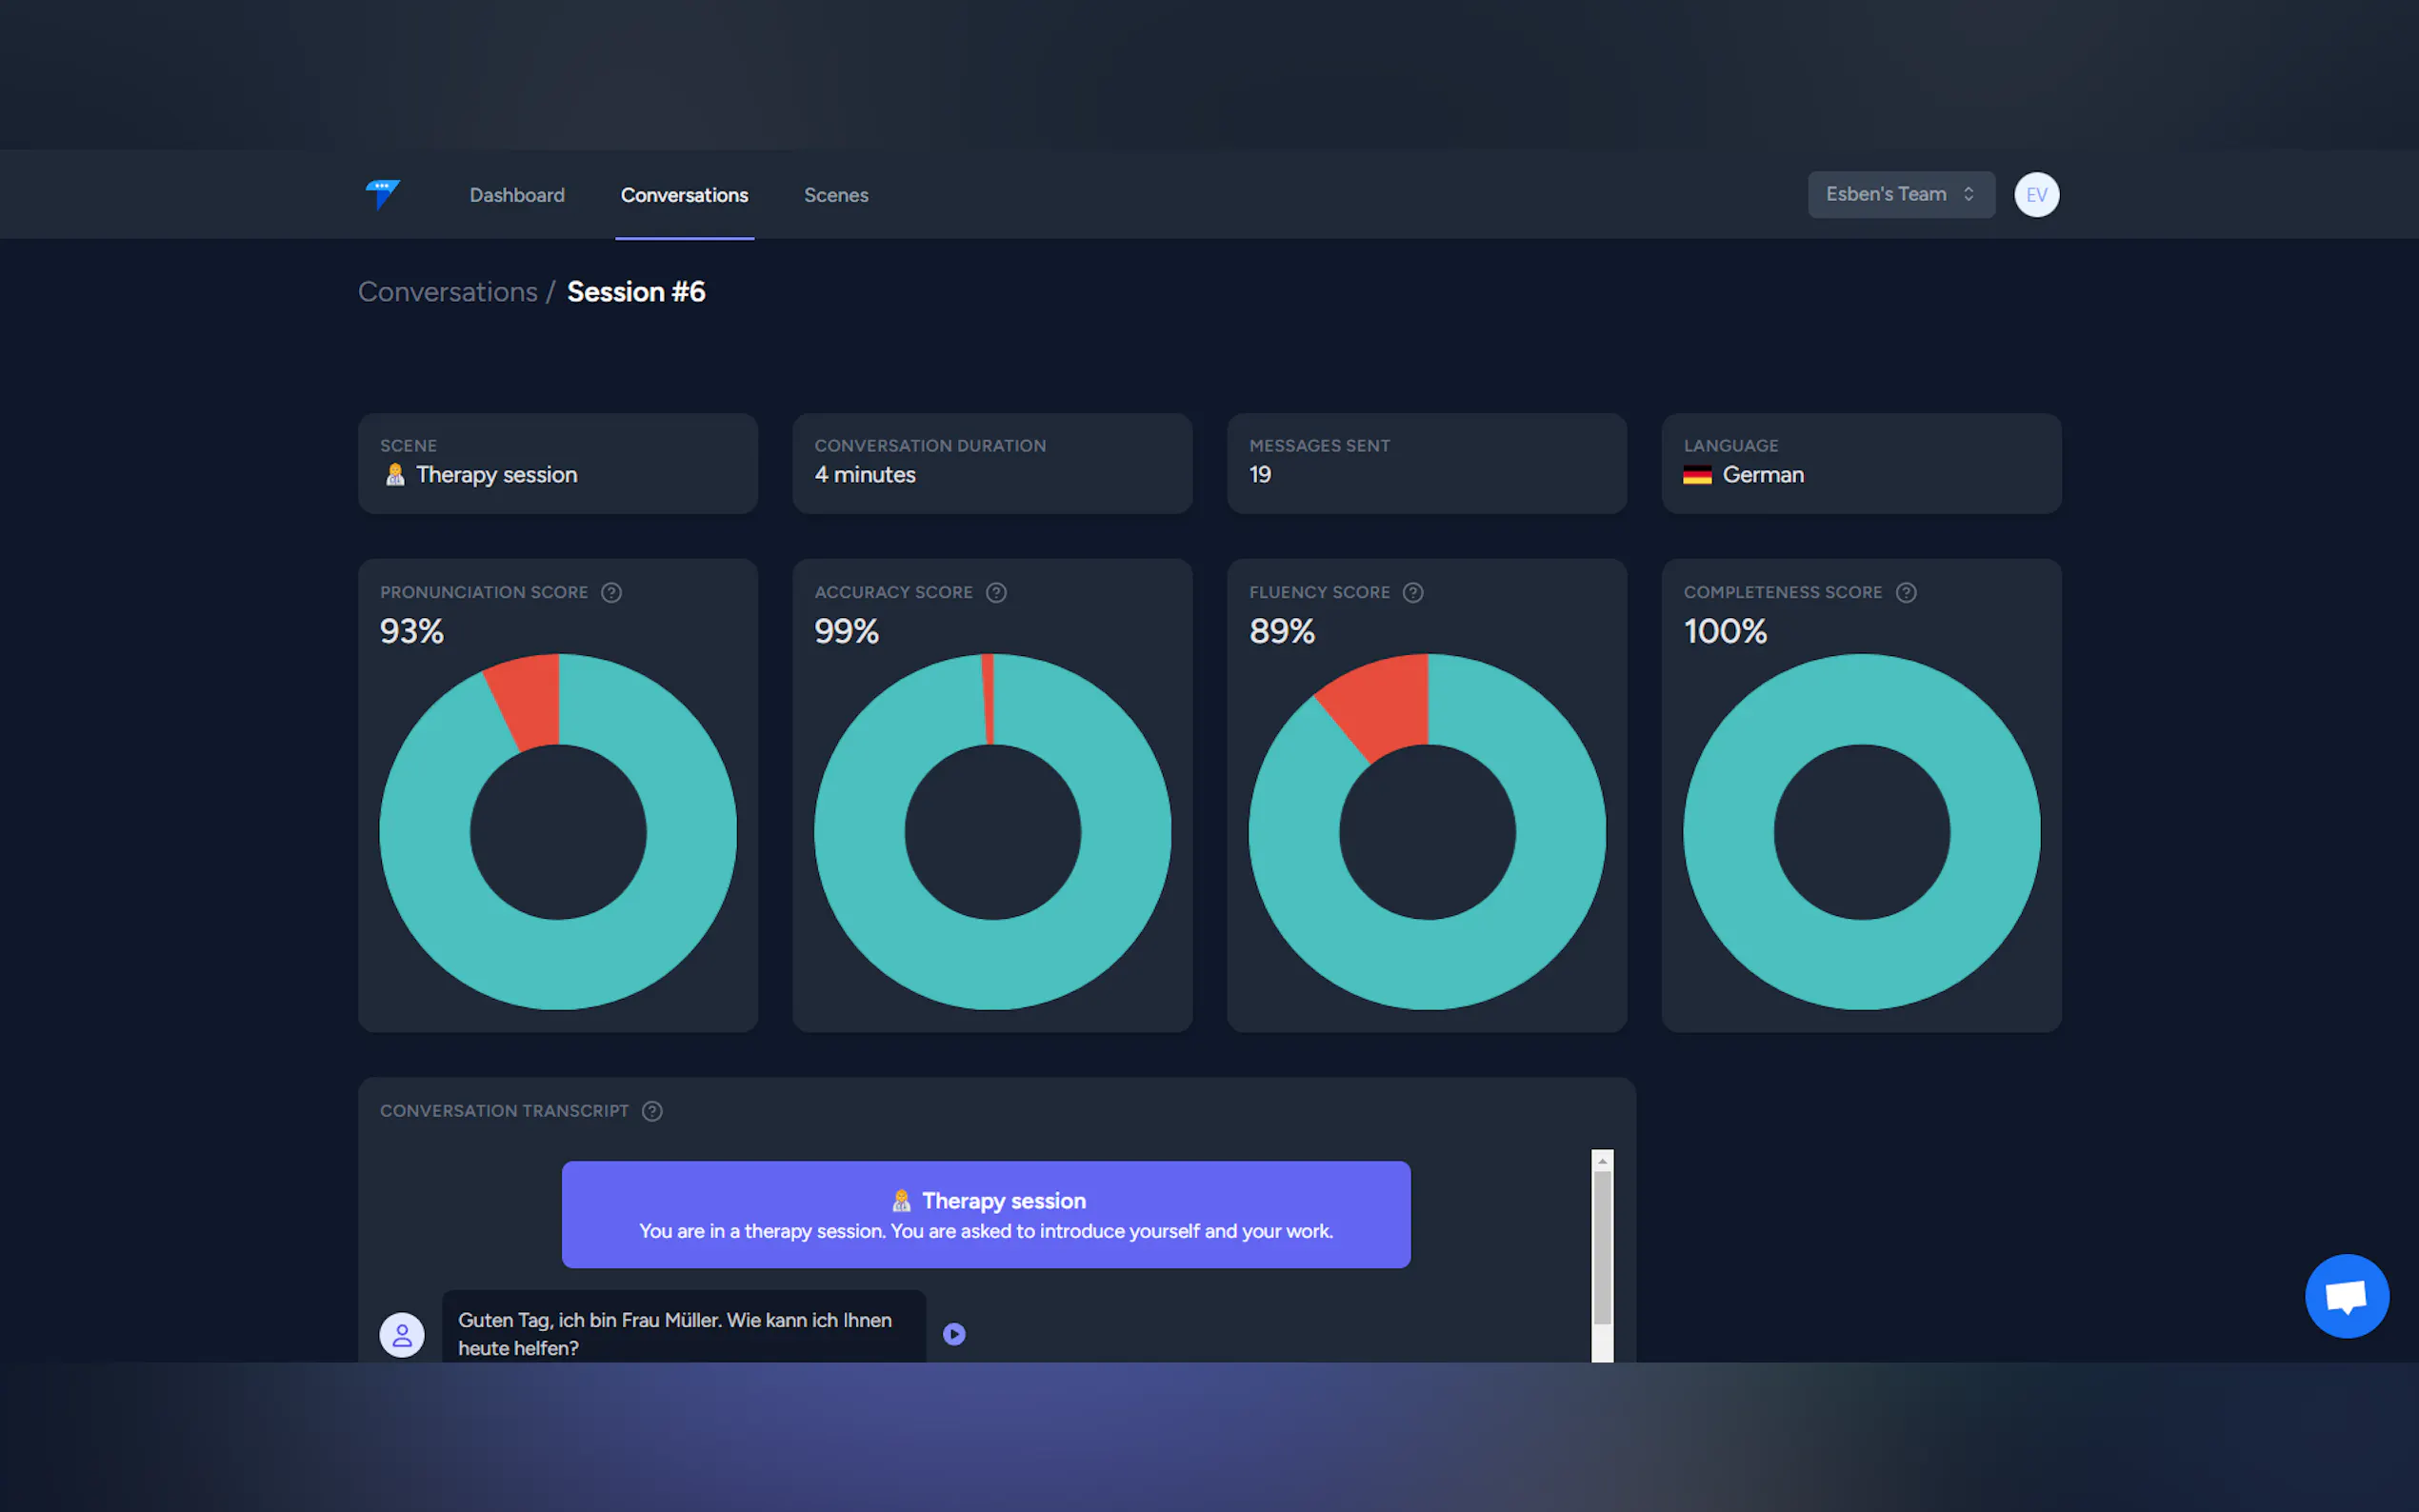Click the '99%' accuracy score value
This screenshot has height=1512, width=2419.
coord(846,631)
